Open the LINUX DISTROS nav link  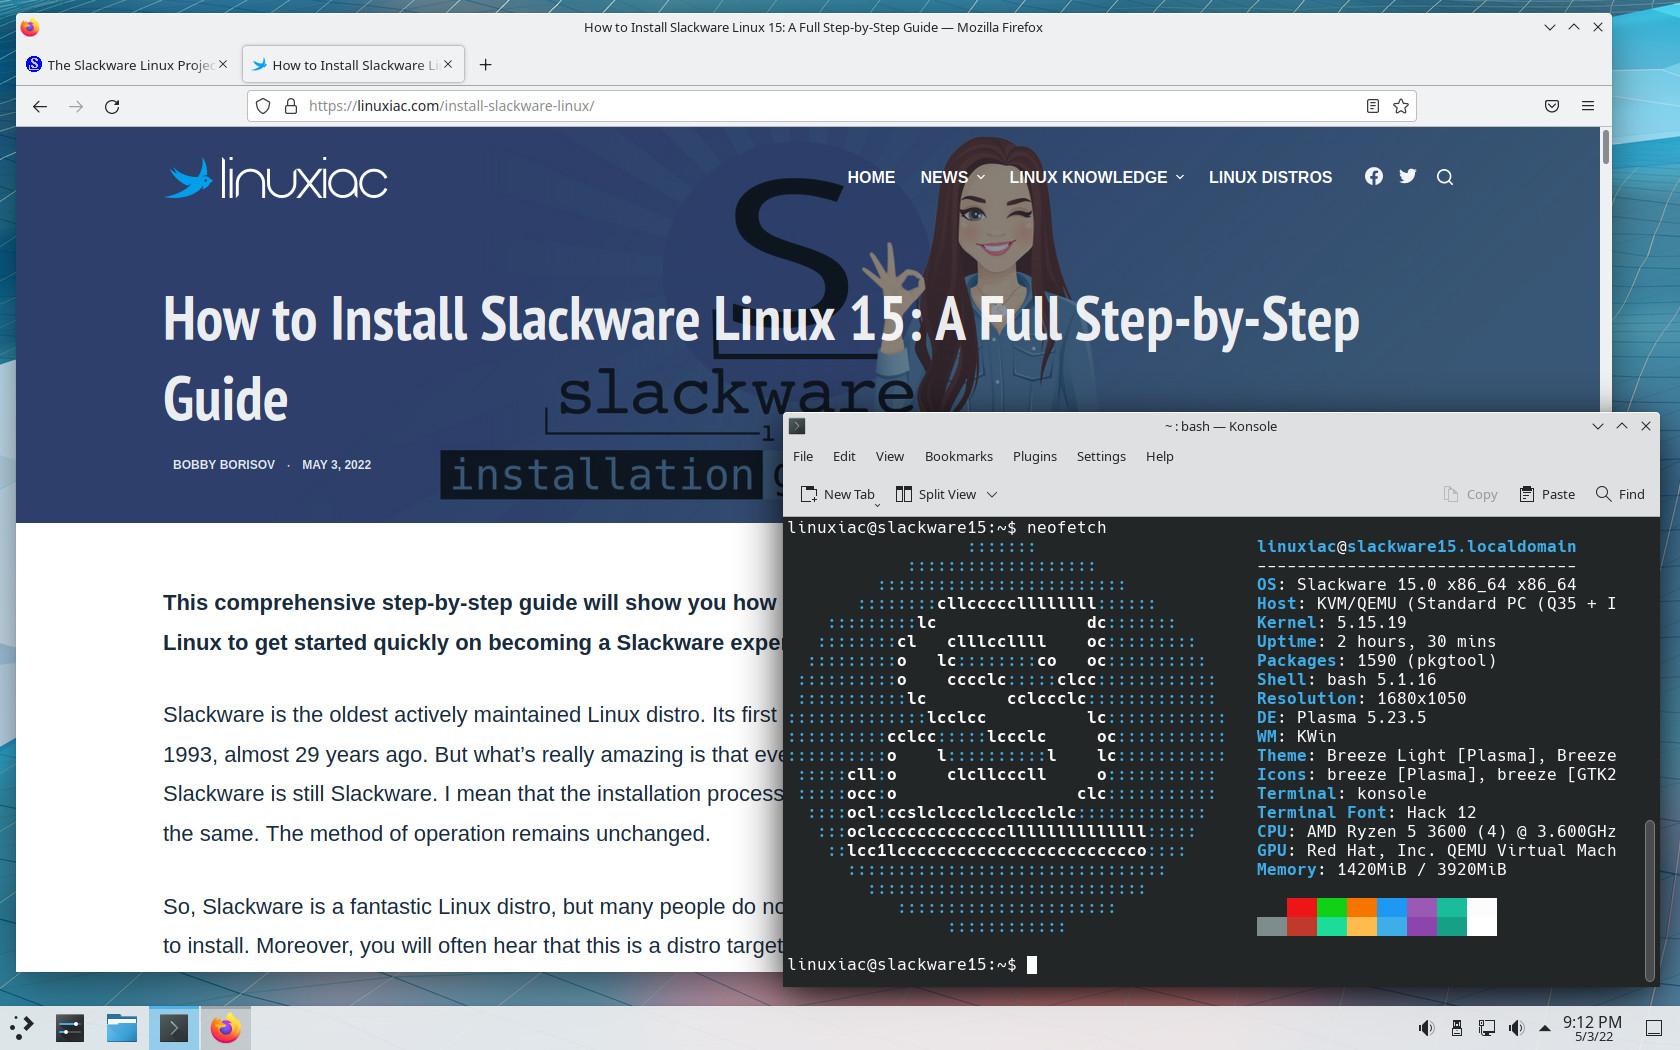click(1270, 177)
